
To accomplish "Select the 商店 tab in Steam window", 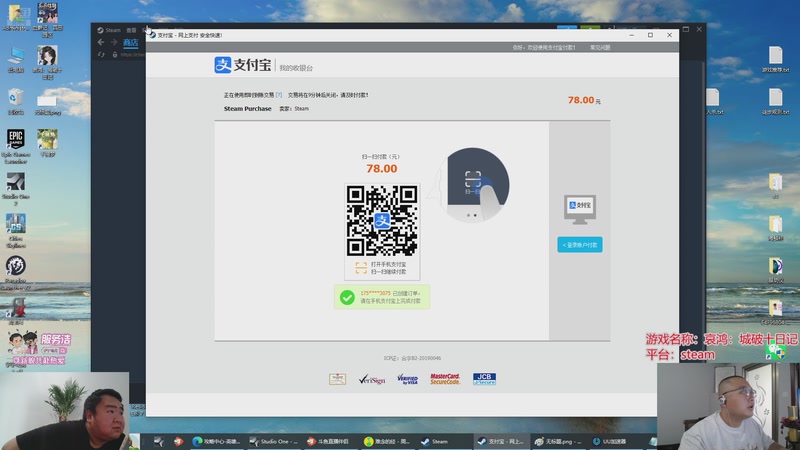I will (x=131, y=42).
